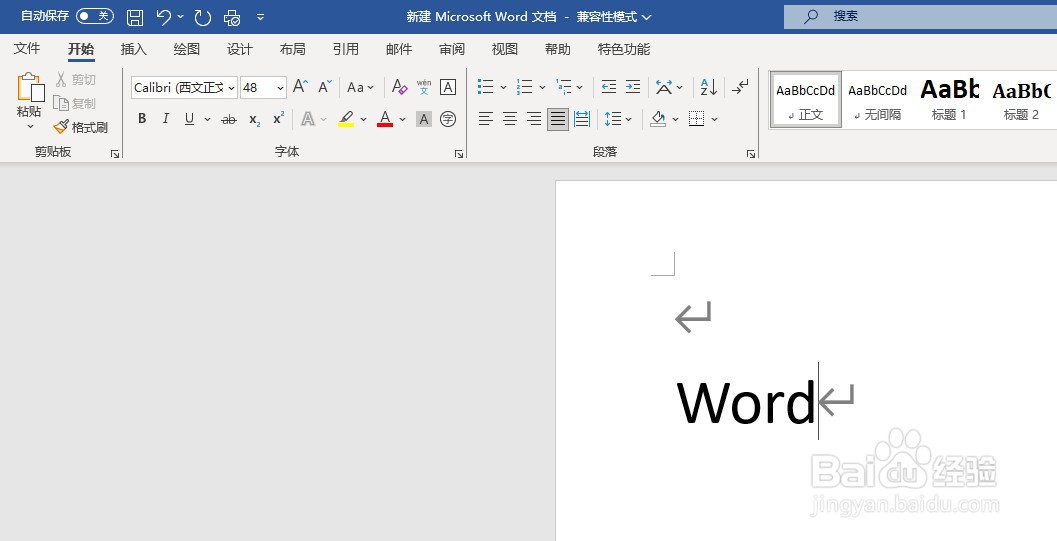Open the 帮助 tab
Image resolution: width=1057 pixels, height=541 pixels.
click(x=557, y=49)
